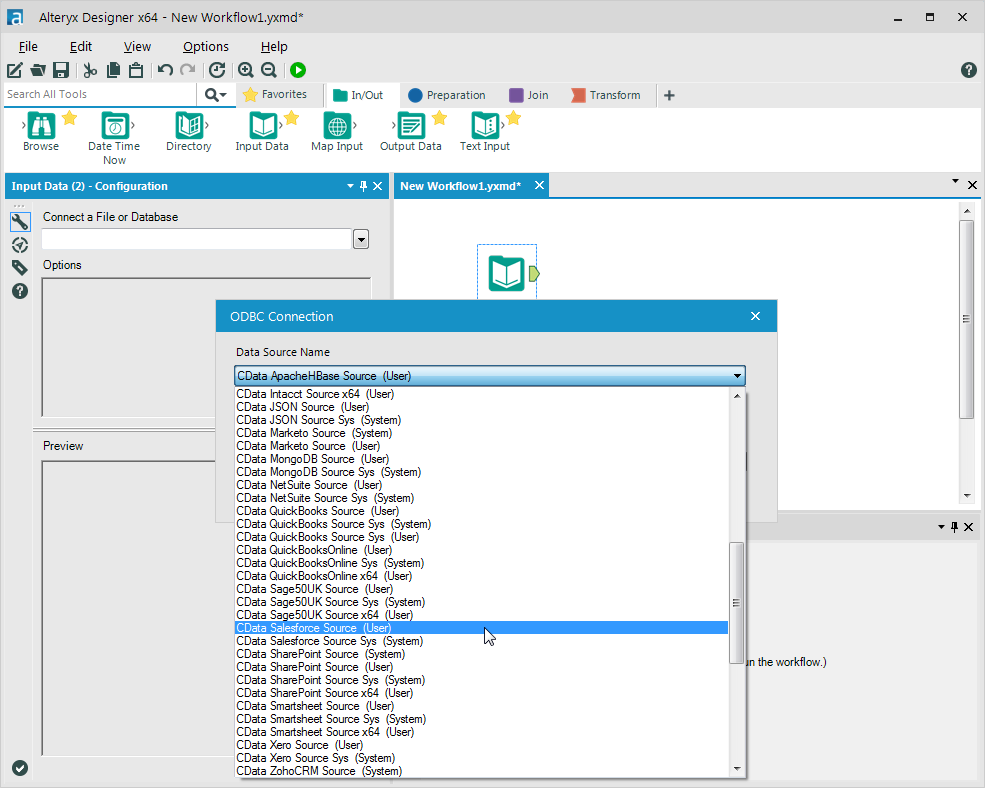Select the Date Time Now tool
This screenshot has height=788, width=985.
pyautogui.click(x=115, y=126)
